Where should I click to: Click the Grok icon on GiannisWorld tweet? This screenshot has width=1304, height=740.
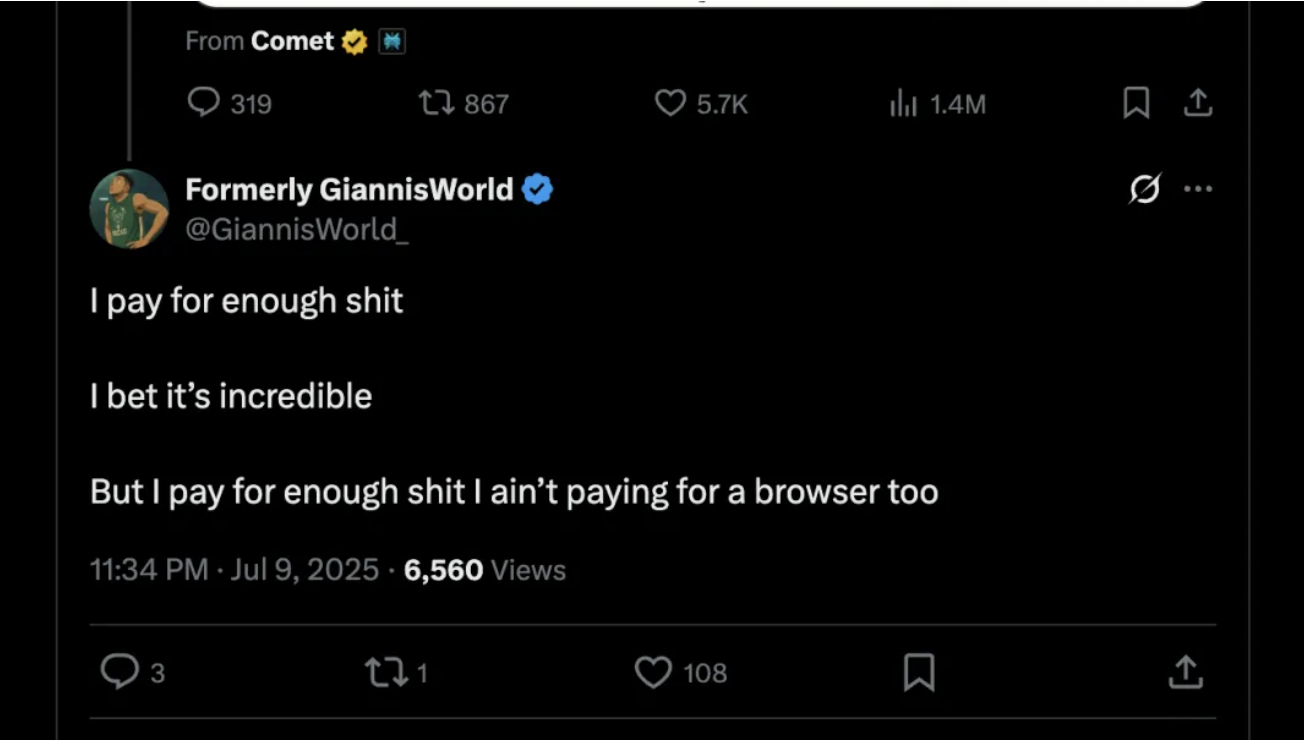(1145, 188)
